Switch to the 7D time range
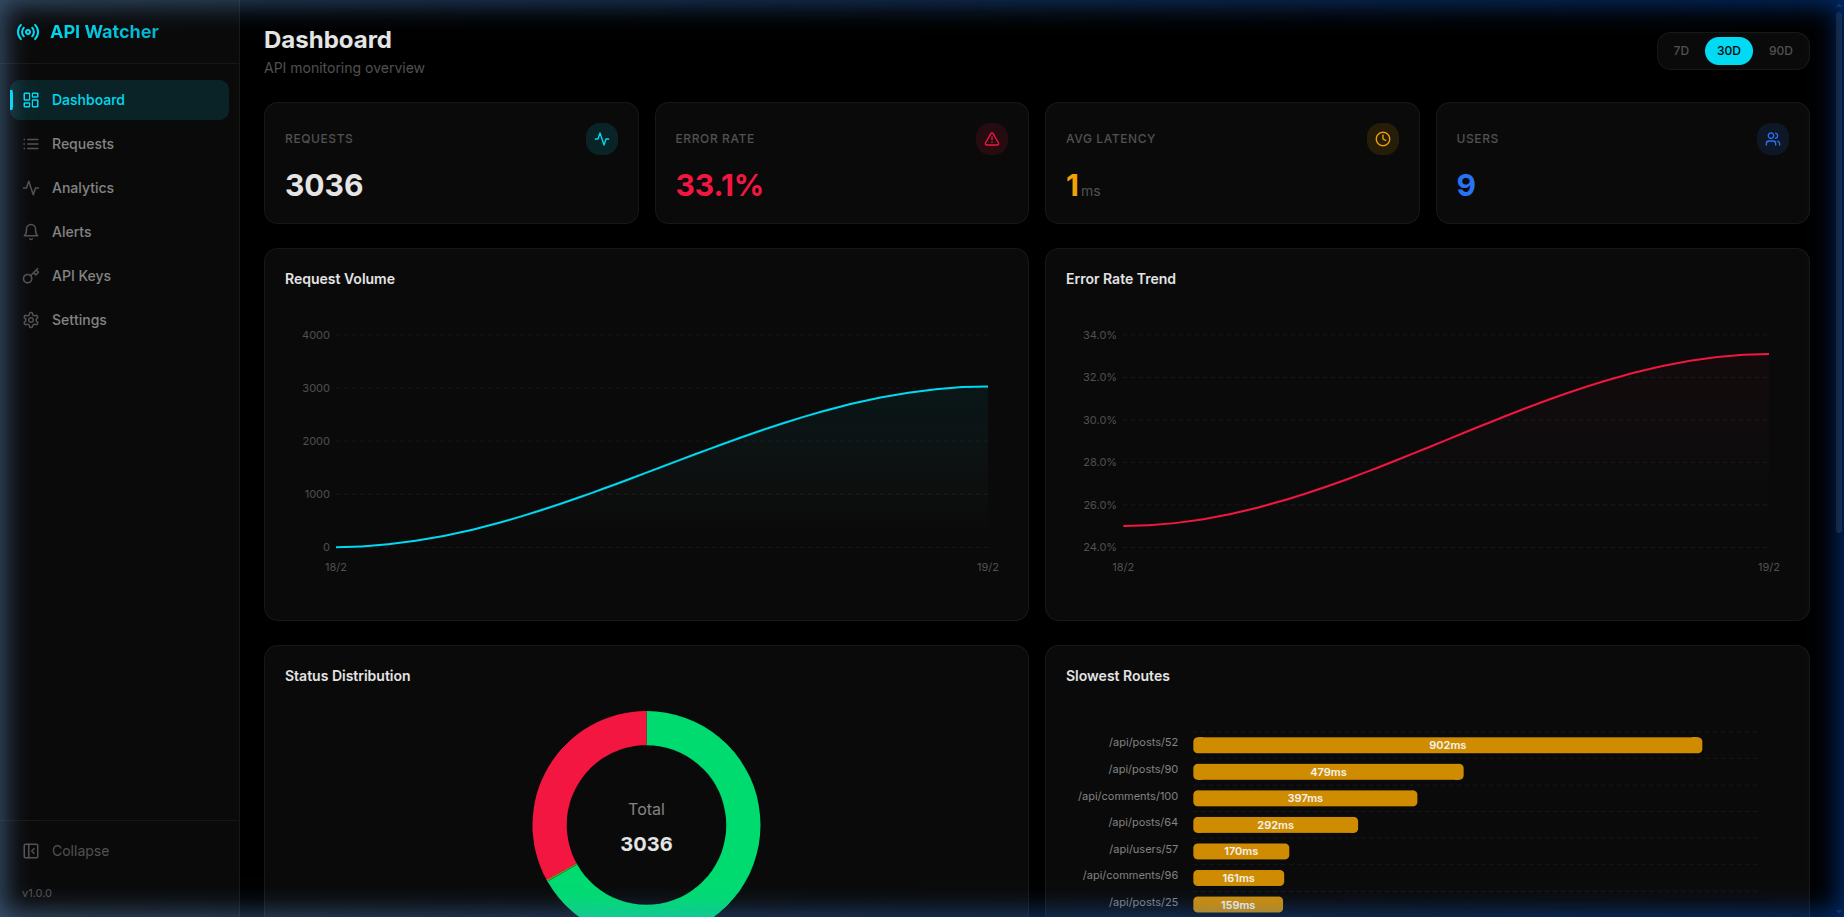The image size is (1844, 917). [1681, 50]
